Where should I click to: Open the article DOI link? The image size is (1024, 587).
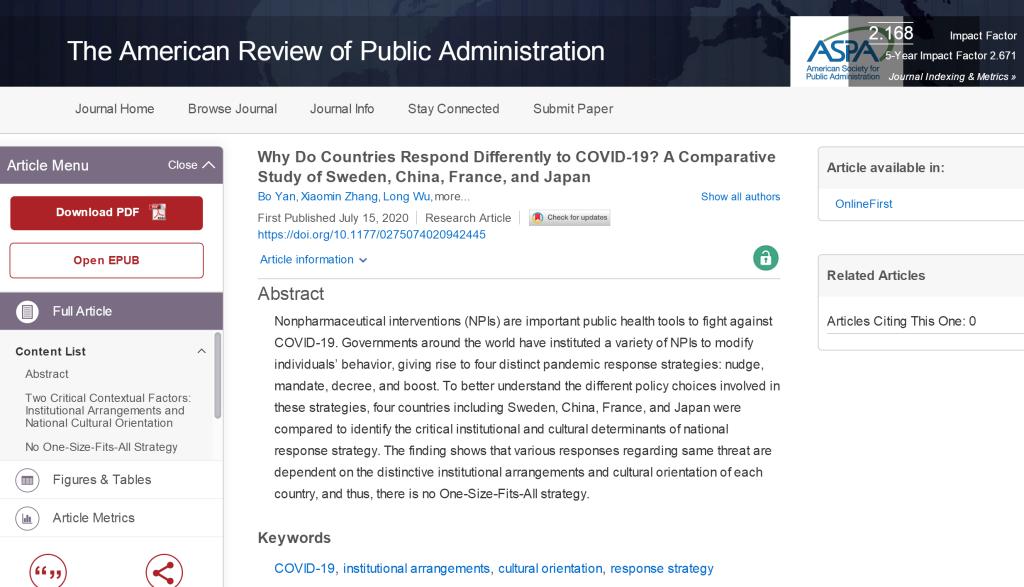[371, 235]
